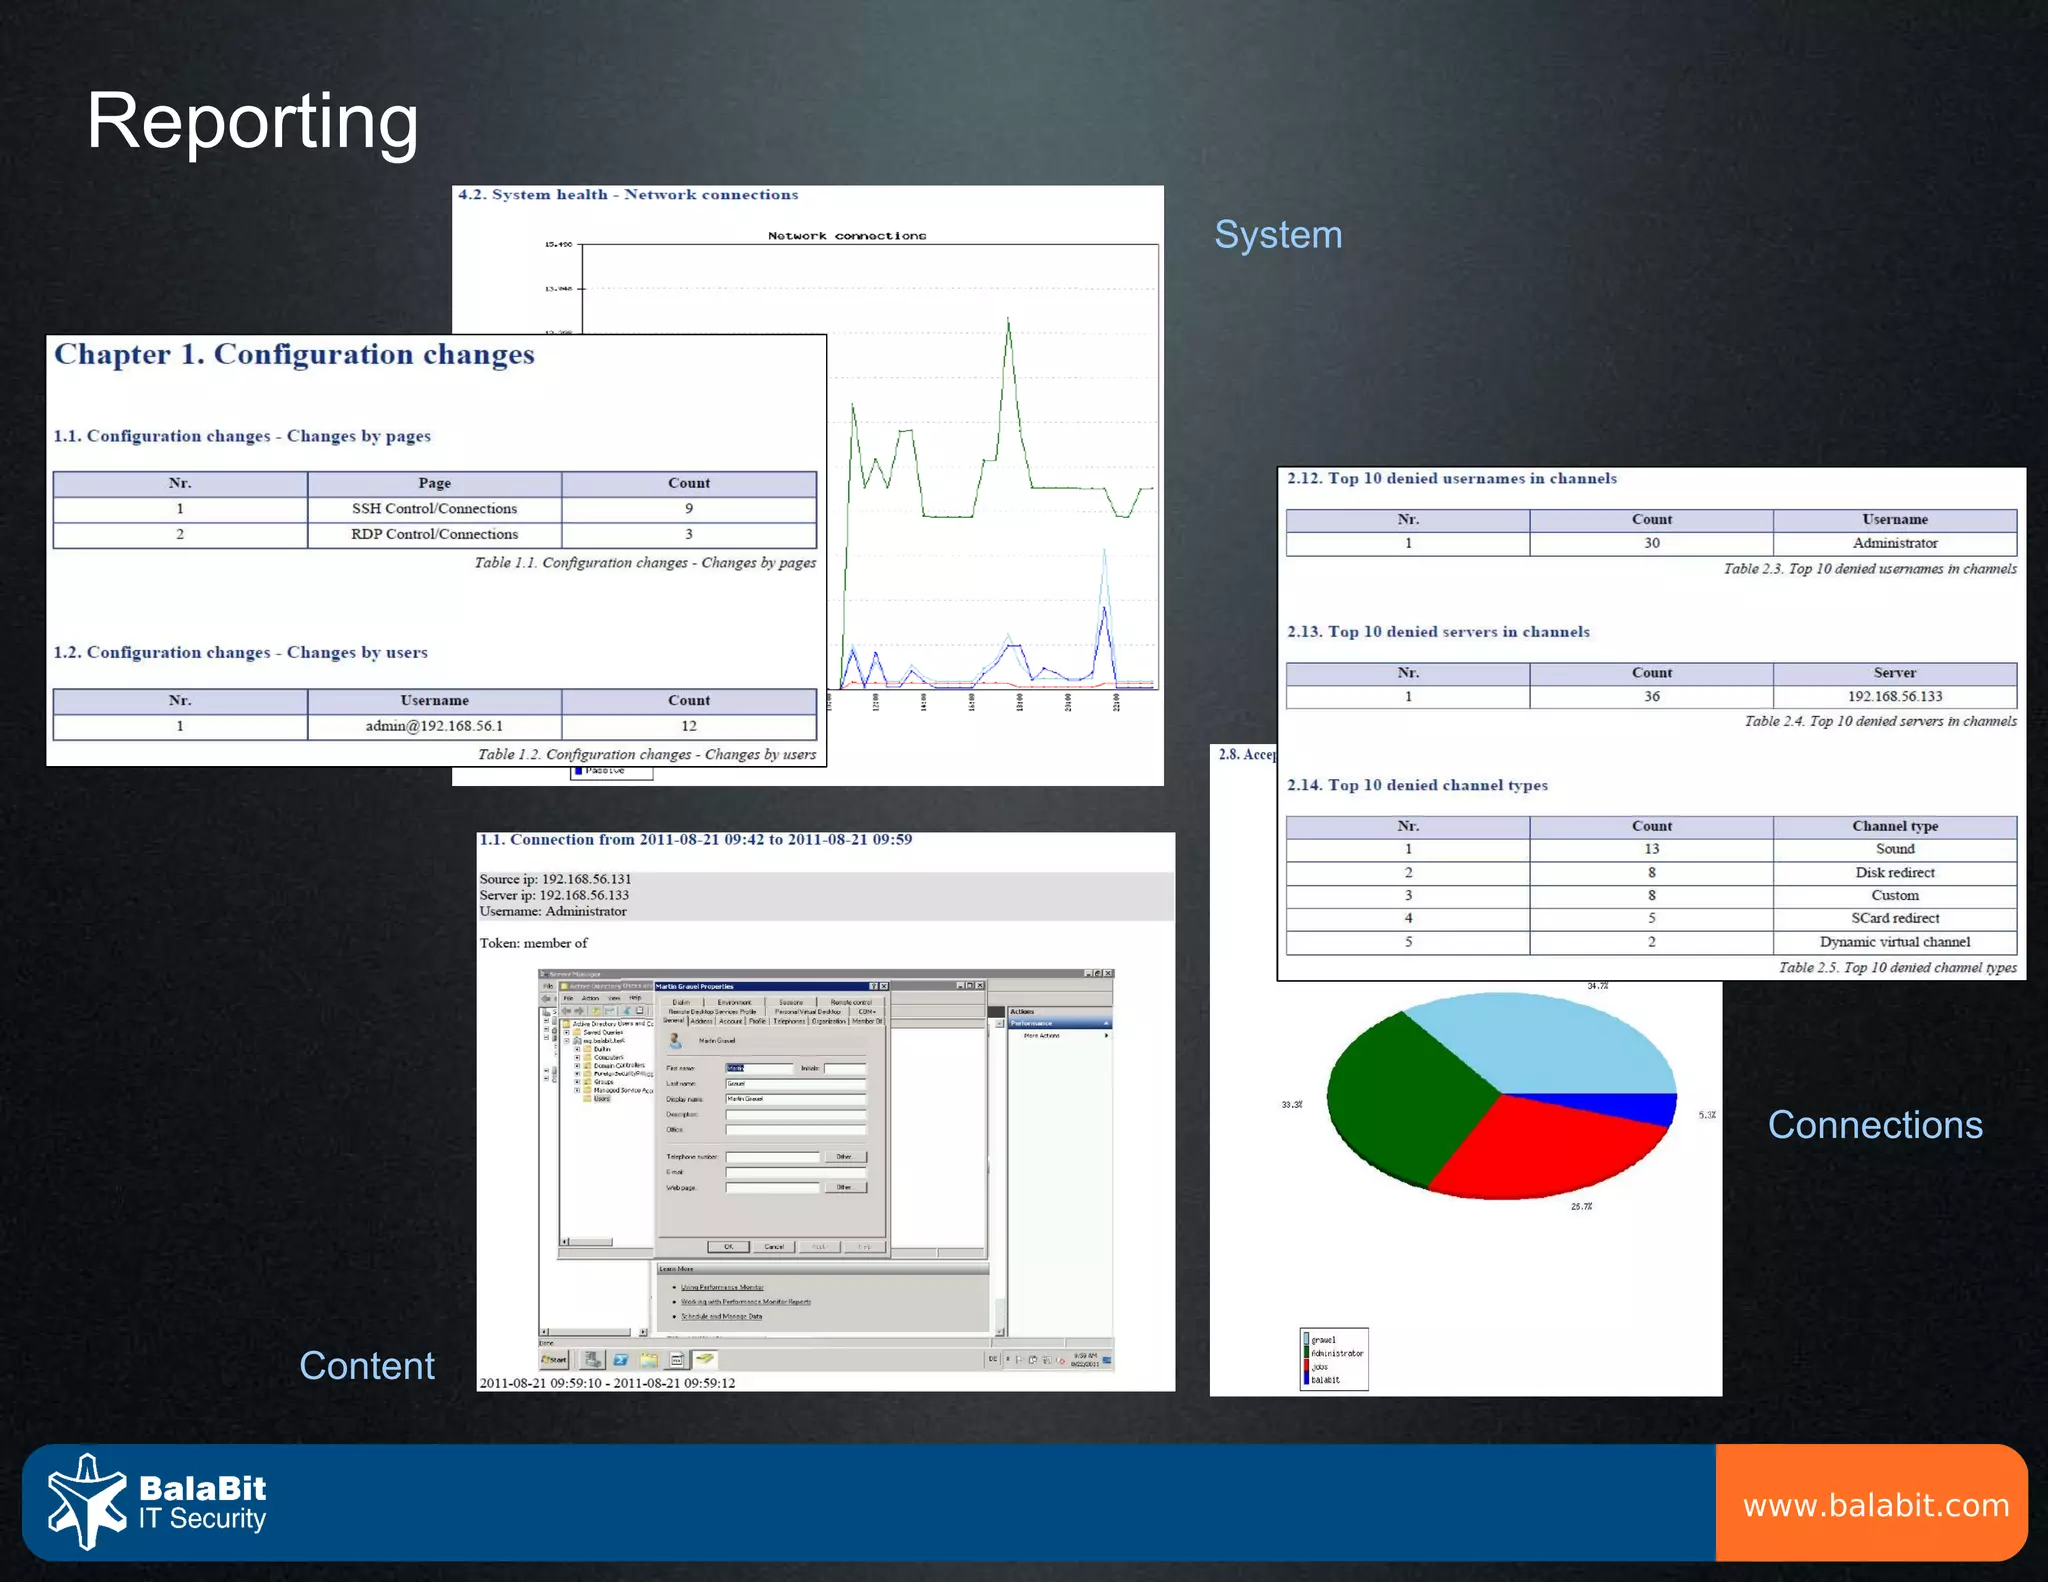Open Working with Performance Monitor Reports link

pyautogui.click(x=746, y=1302)
